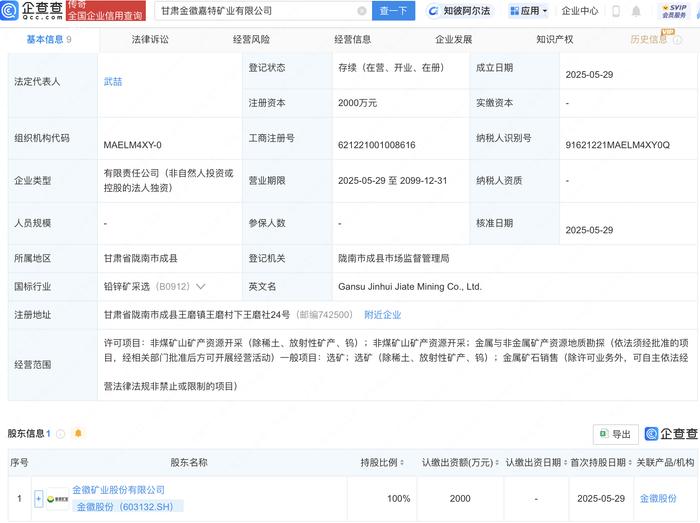Click the 历史信息 help circle icon
Viewport: 700px width, 523px height.
coord(677,40)
